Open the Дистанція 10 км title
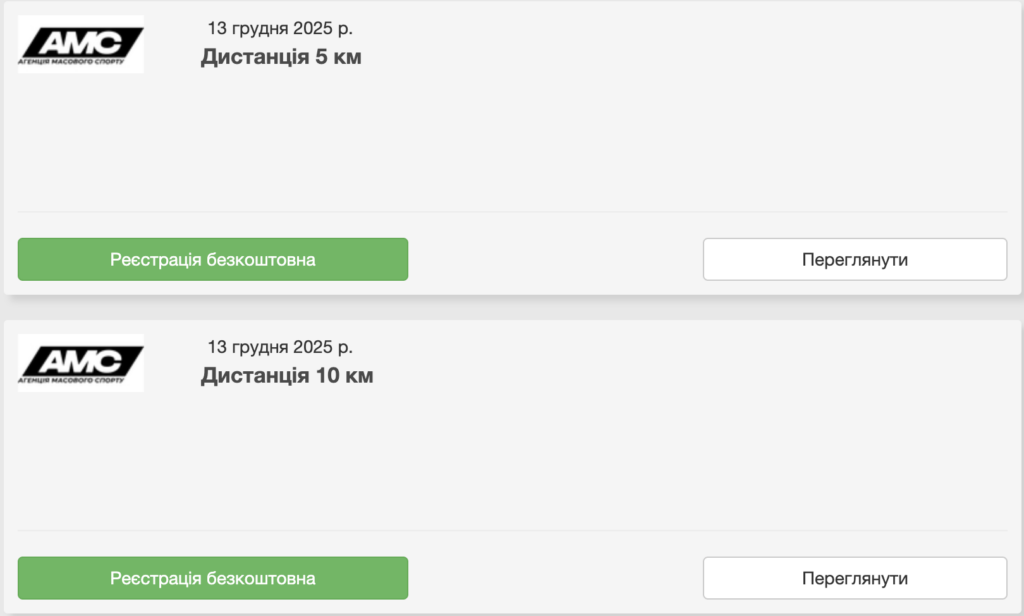This screenshot has height=616, width=1024. [x=287, y=376]
